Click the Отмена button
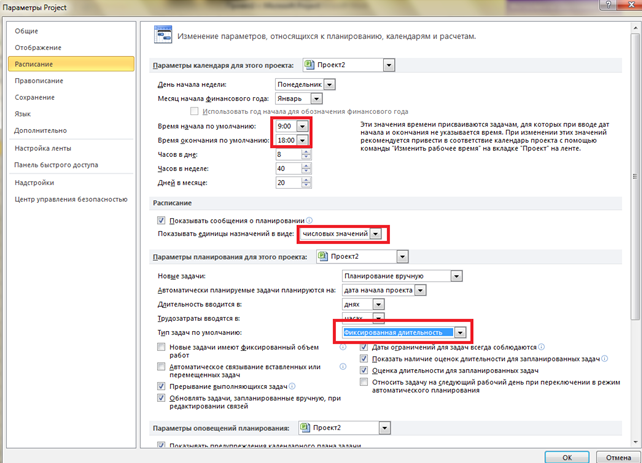 point(618,457)
